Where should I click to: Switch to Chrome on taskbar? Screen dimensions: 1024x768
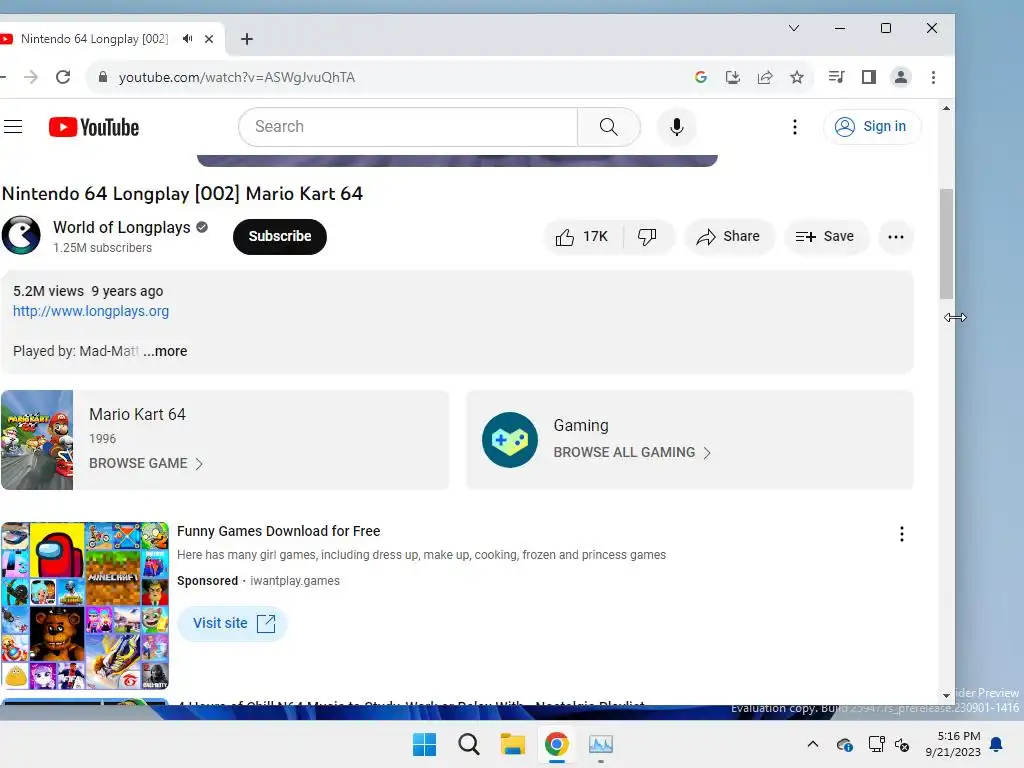(556, 744)
